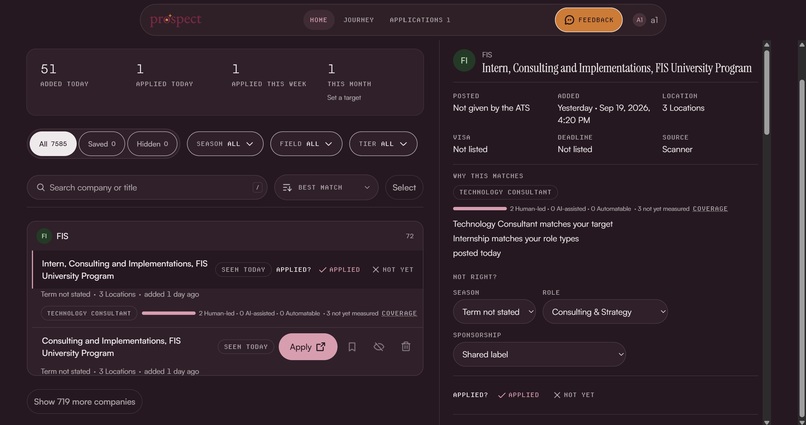This screenshot has width=806, height=425.
Task: Open the Term not stated season dropdown
Action: click(494, 312)
